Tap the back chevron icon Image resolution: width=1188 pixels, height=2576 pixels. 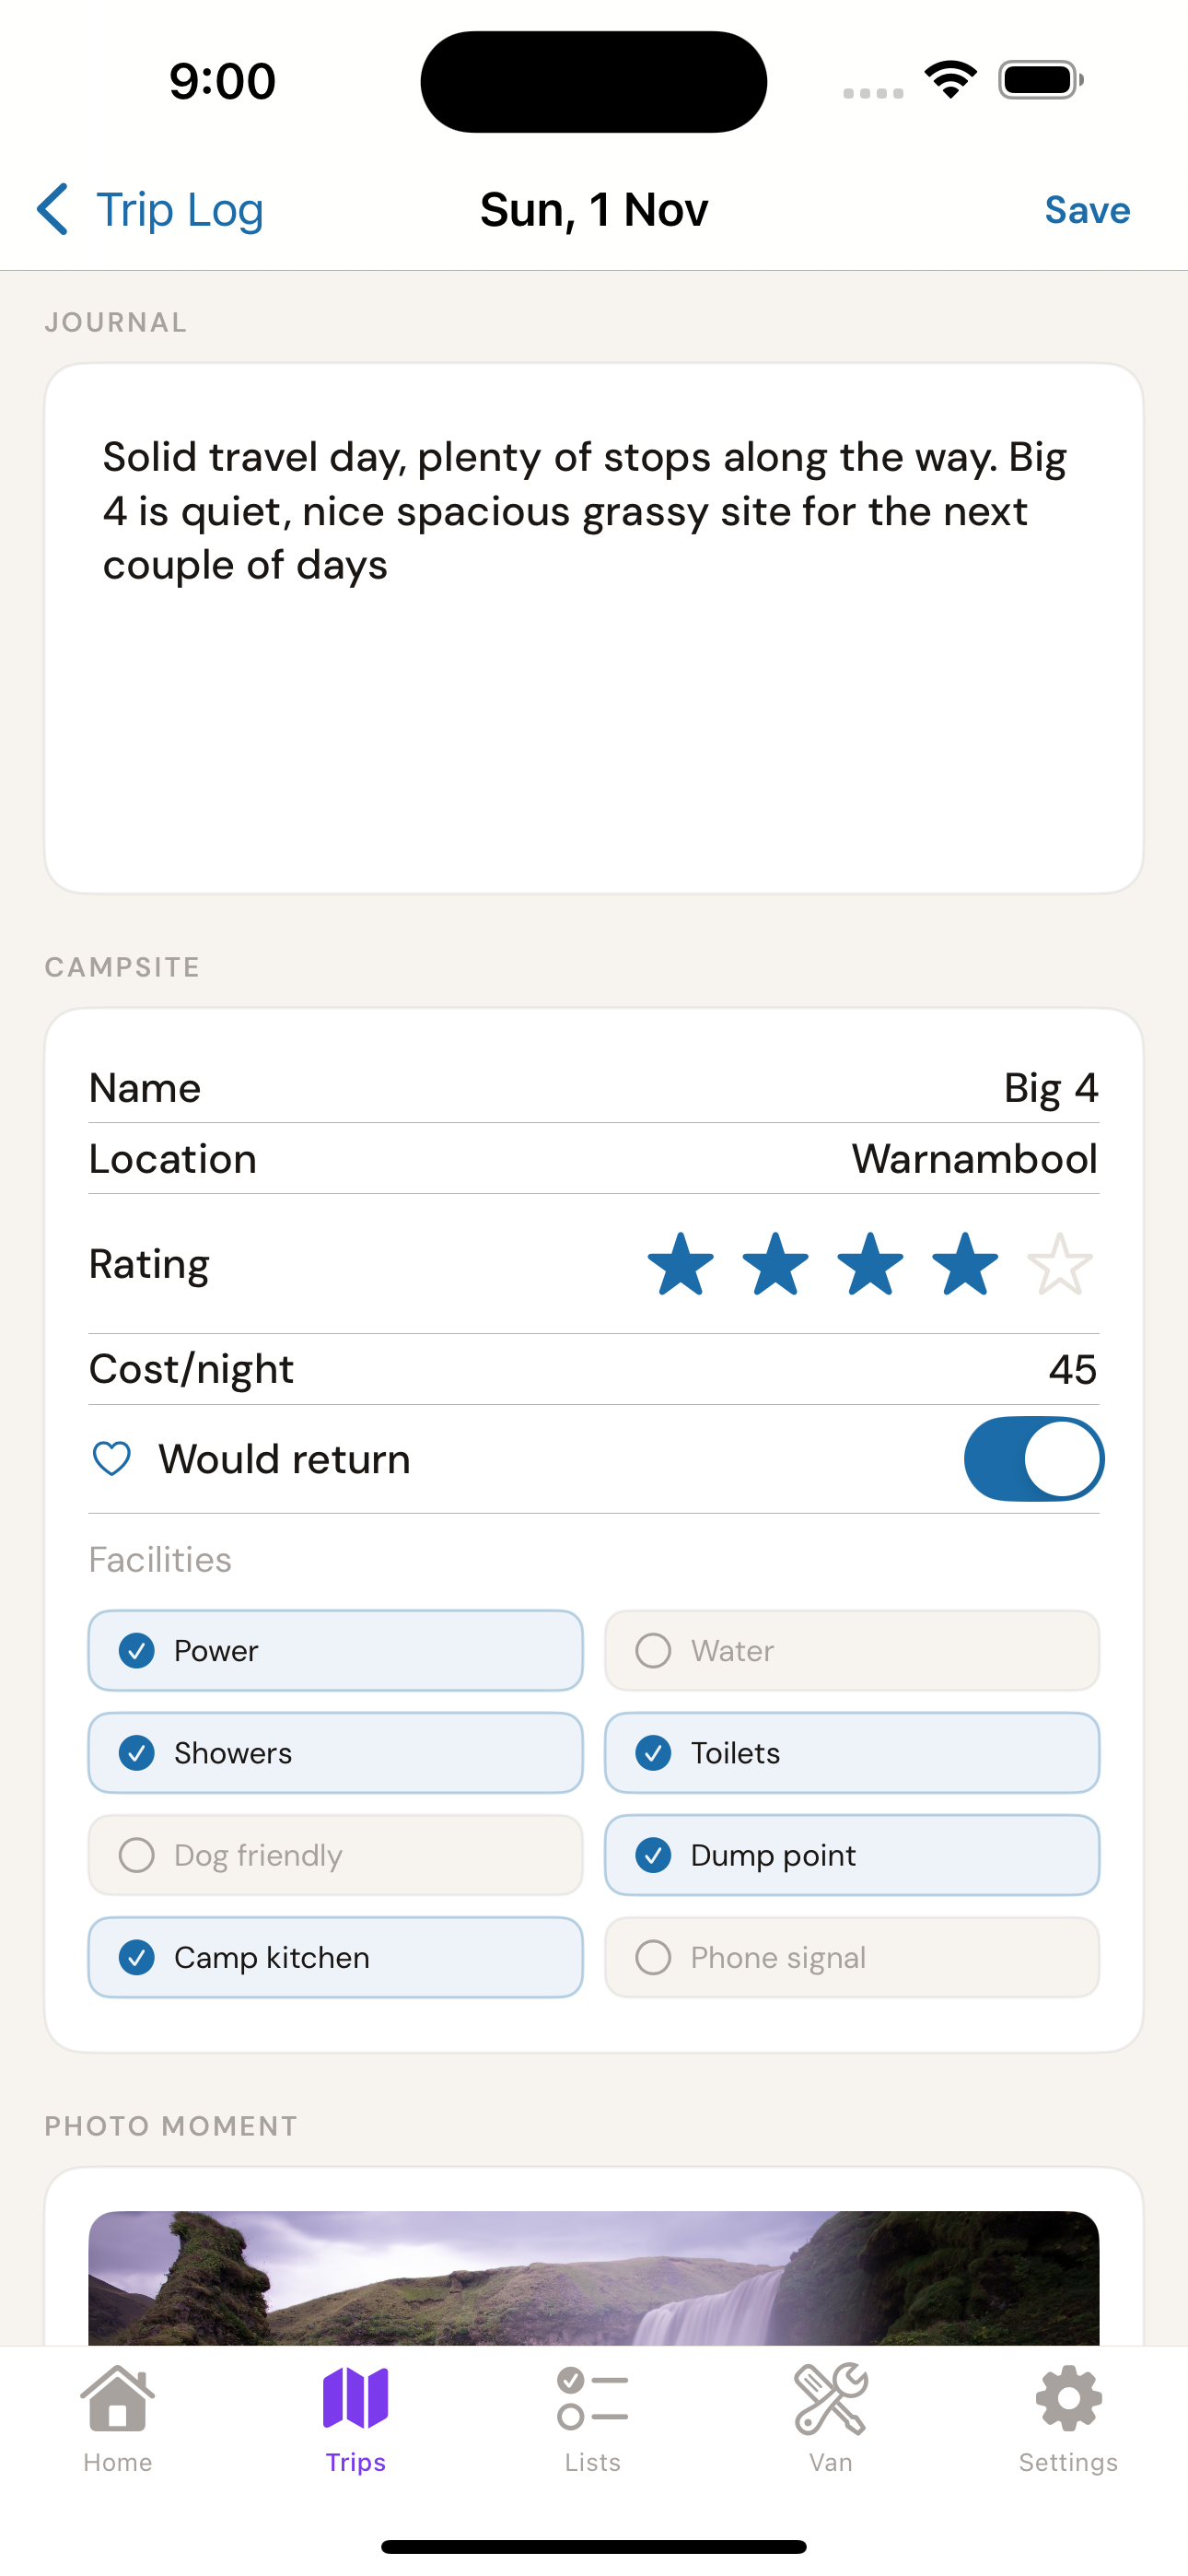tap(52, 209)
